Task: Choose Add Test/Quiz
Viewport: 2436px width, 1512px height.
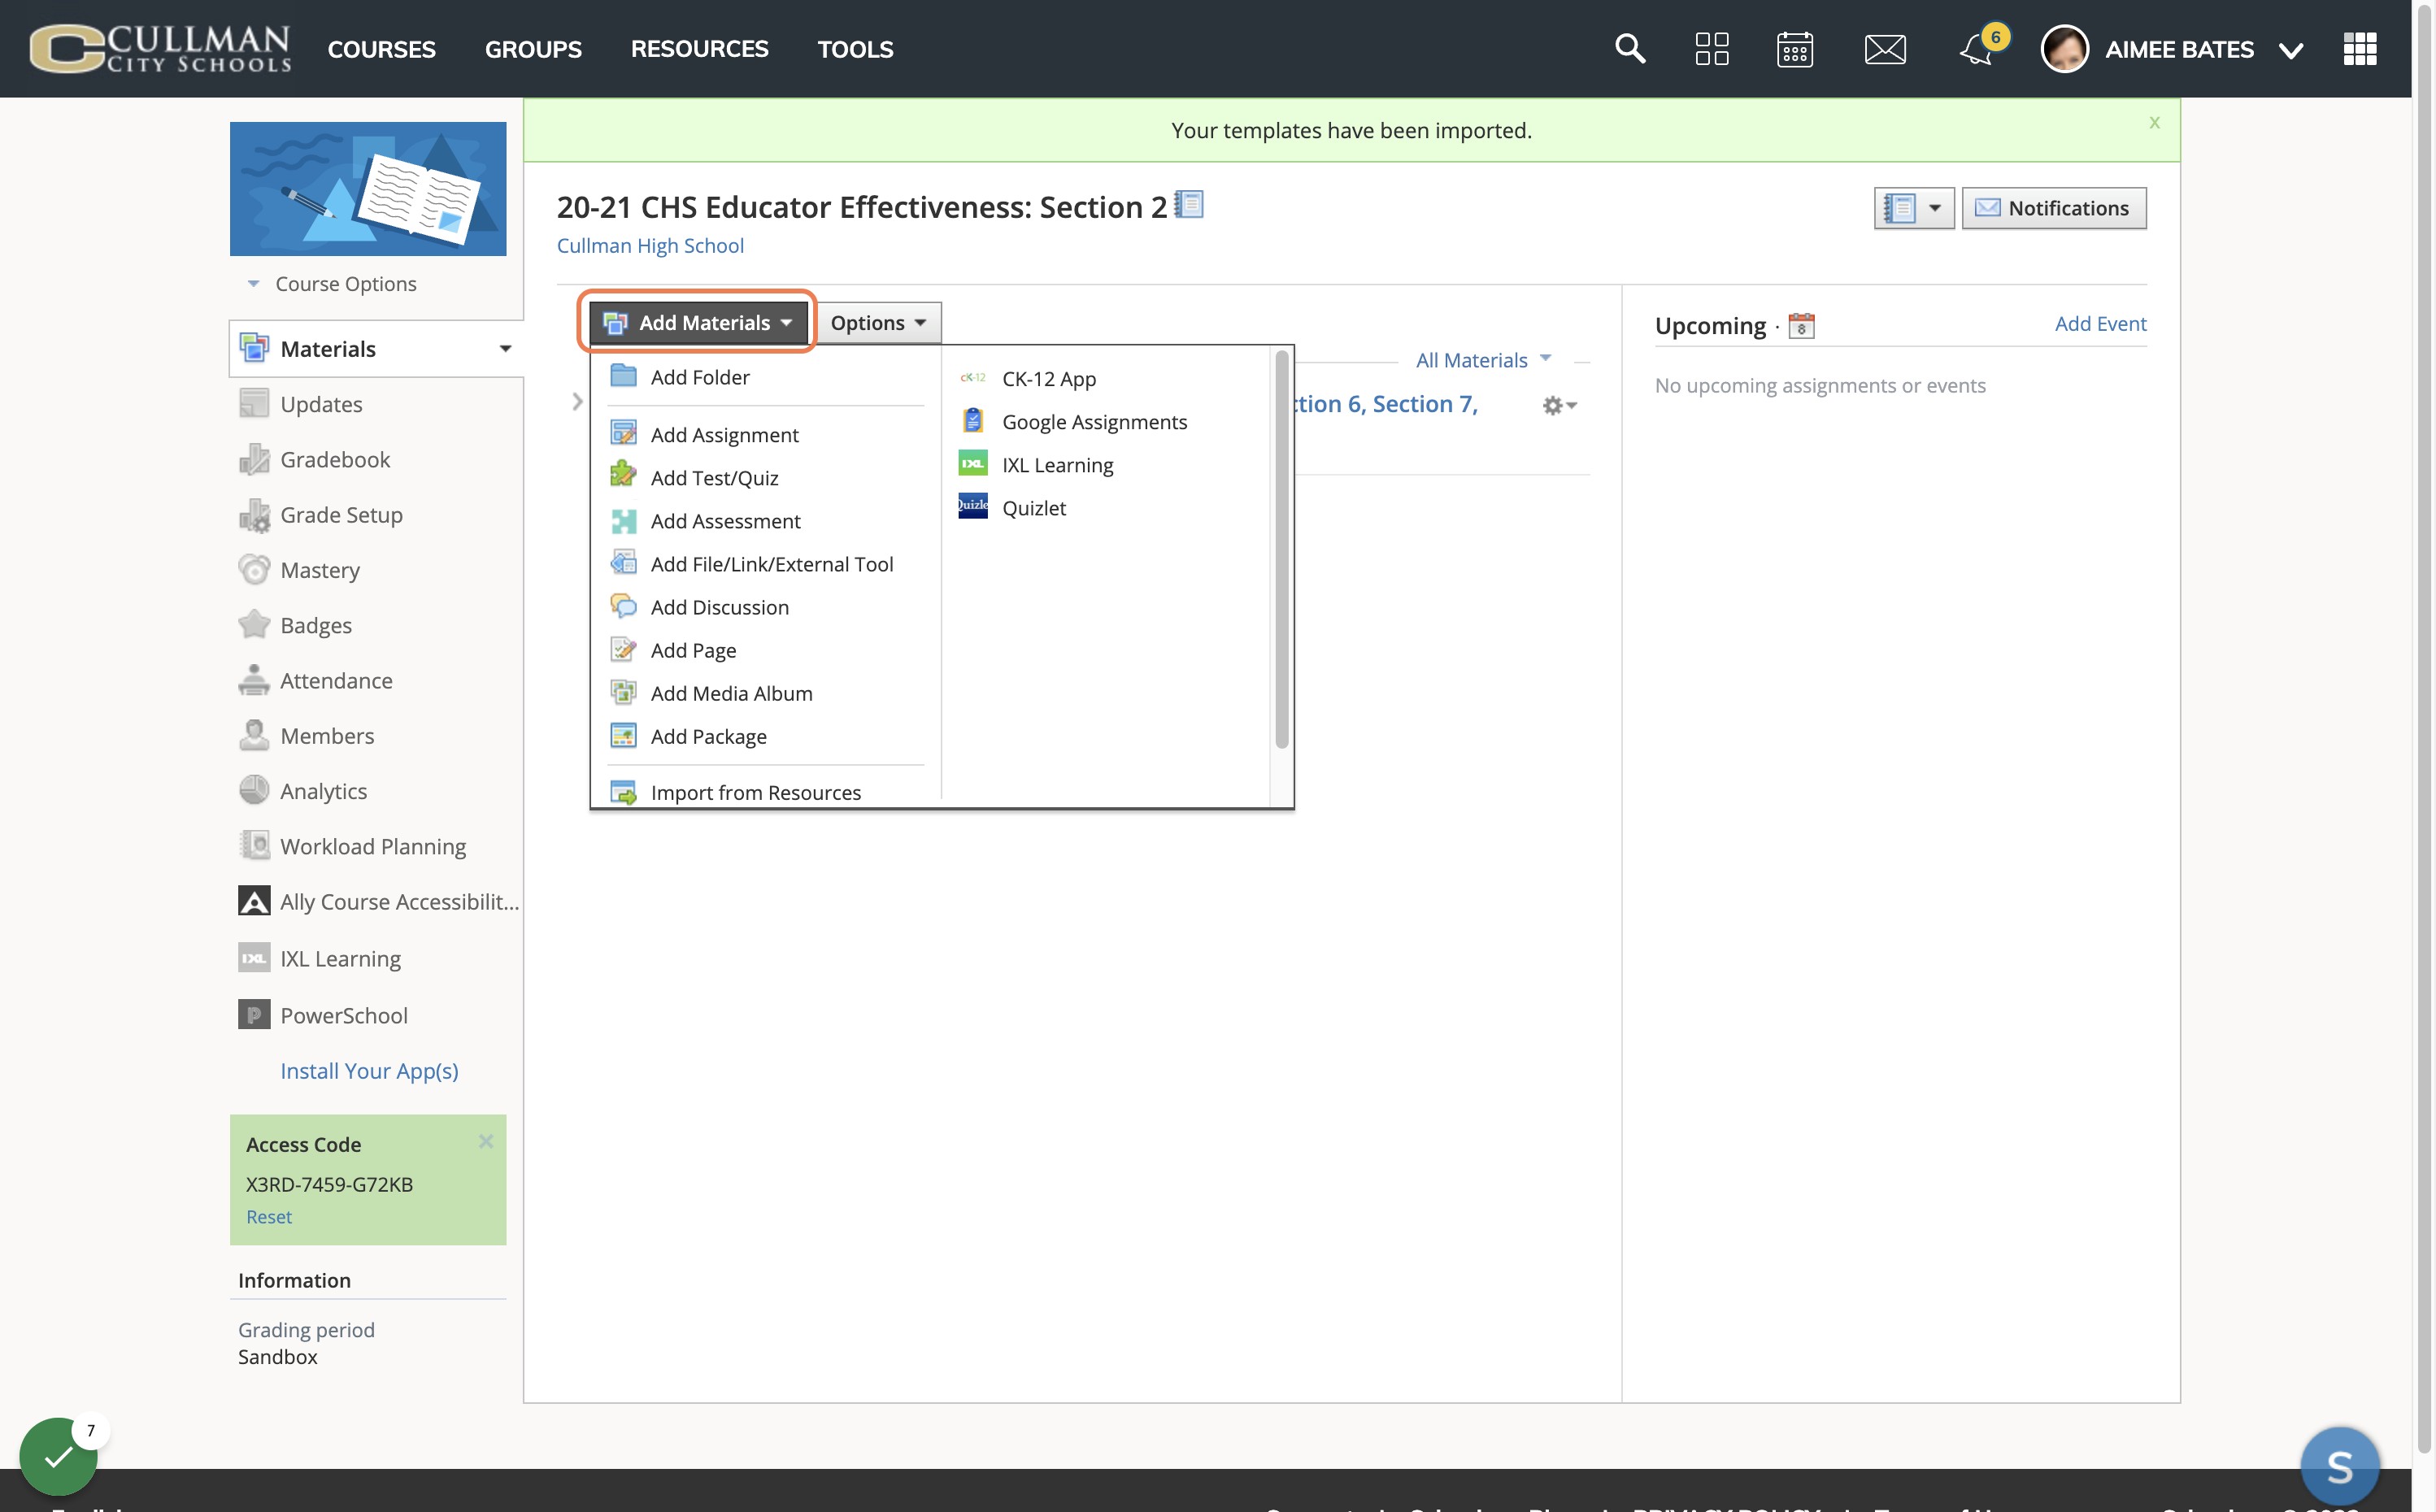Action: (714, 478)
